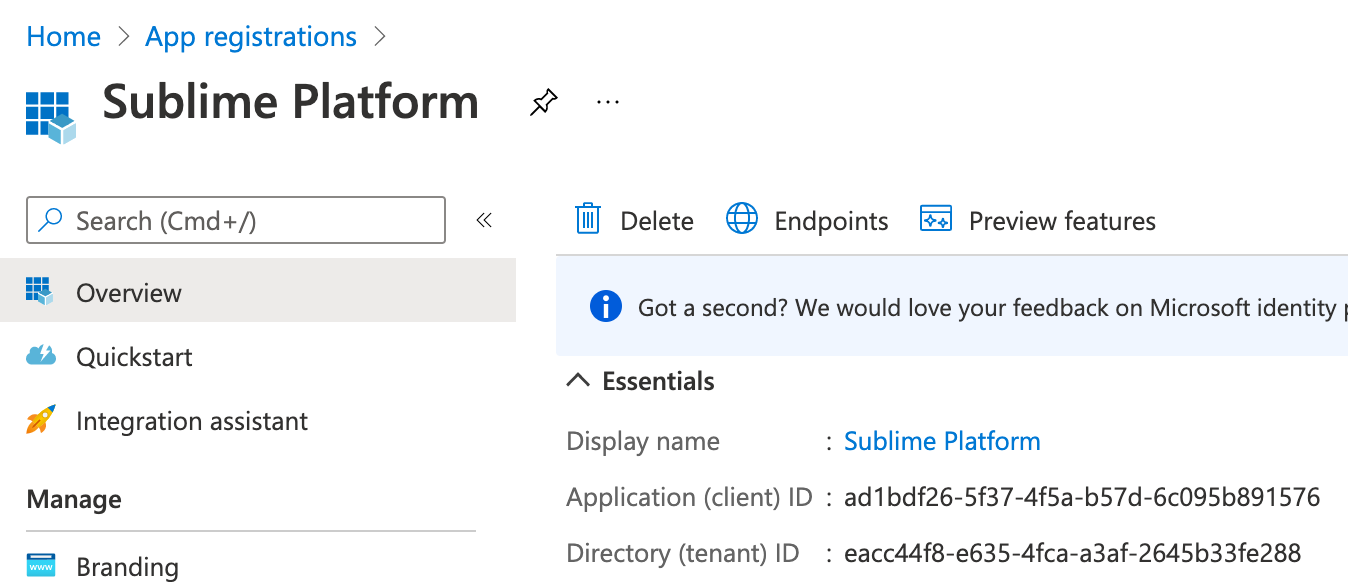Click the Application (client) ID value
Viewport: 1348px width, 588px height.
click(1082, 497)
